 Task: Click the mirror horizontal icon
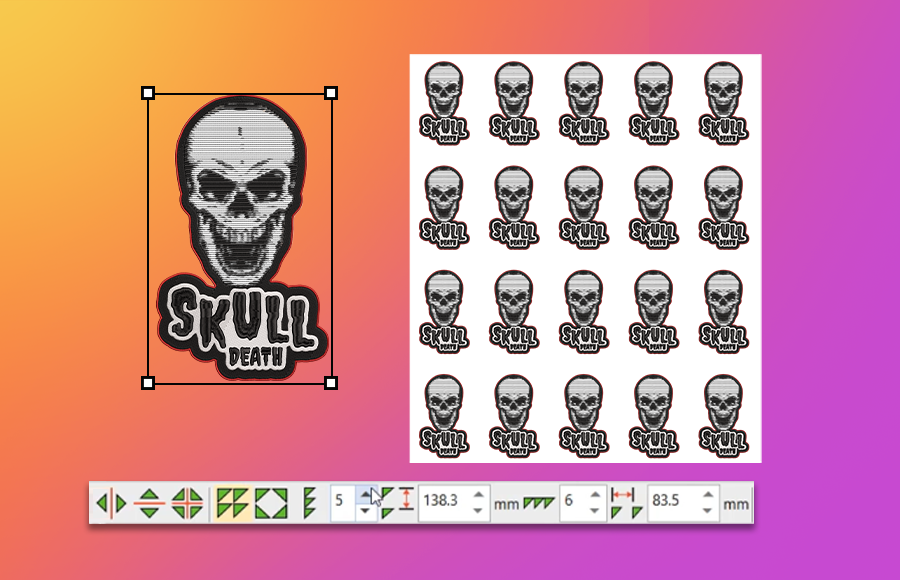(111, 501)
